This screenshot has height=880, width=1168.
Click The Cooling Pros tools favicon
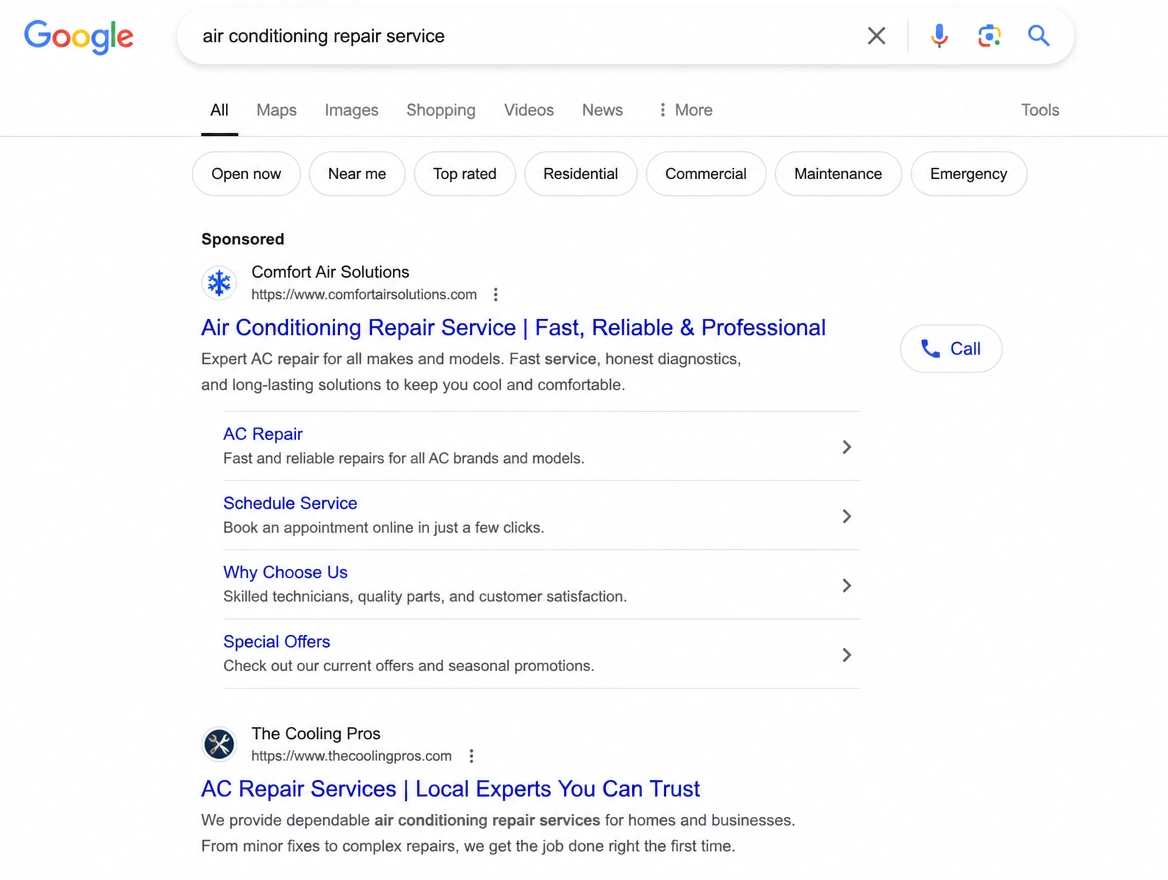point(219,744)
